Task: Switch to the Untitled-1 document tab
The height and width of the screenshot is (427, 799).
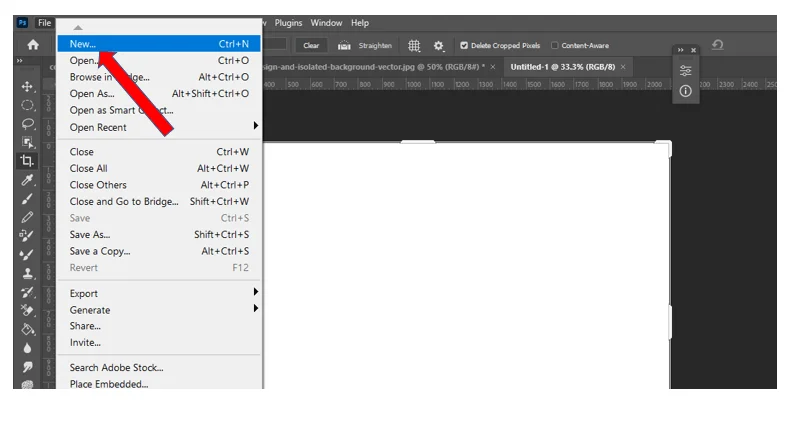Action: pos(563,67)
